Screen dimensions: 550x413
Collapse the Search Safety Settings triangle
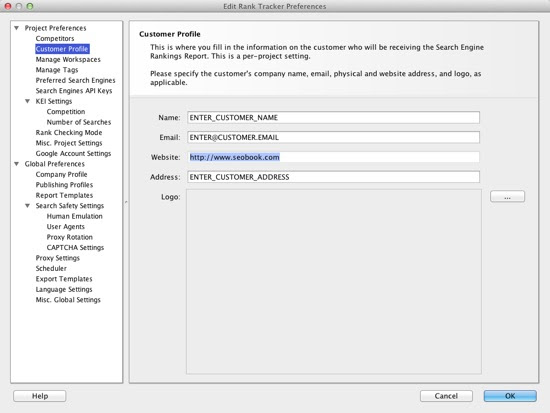click(27, 206)
